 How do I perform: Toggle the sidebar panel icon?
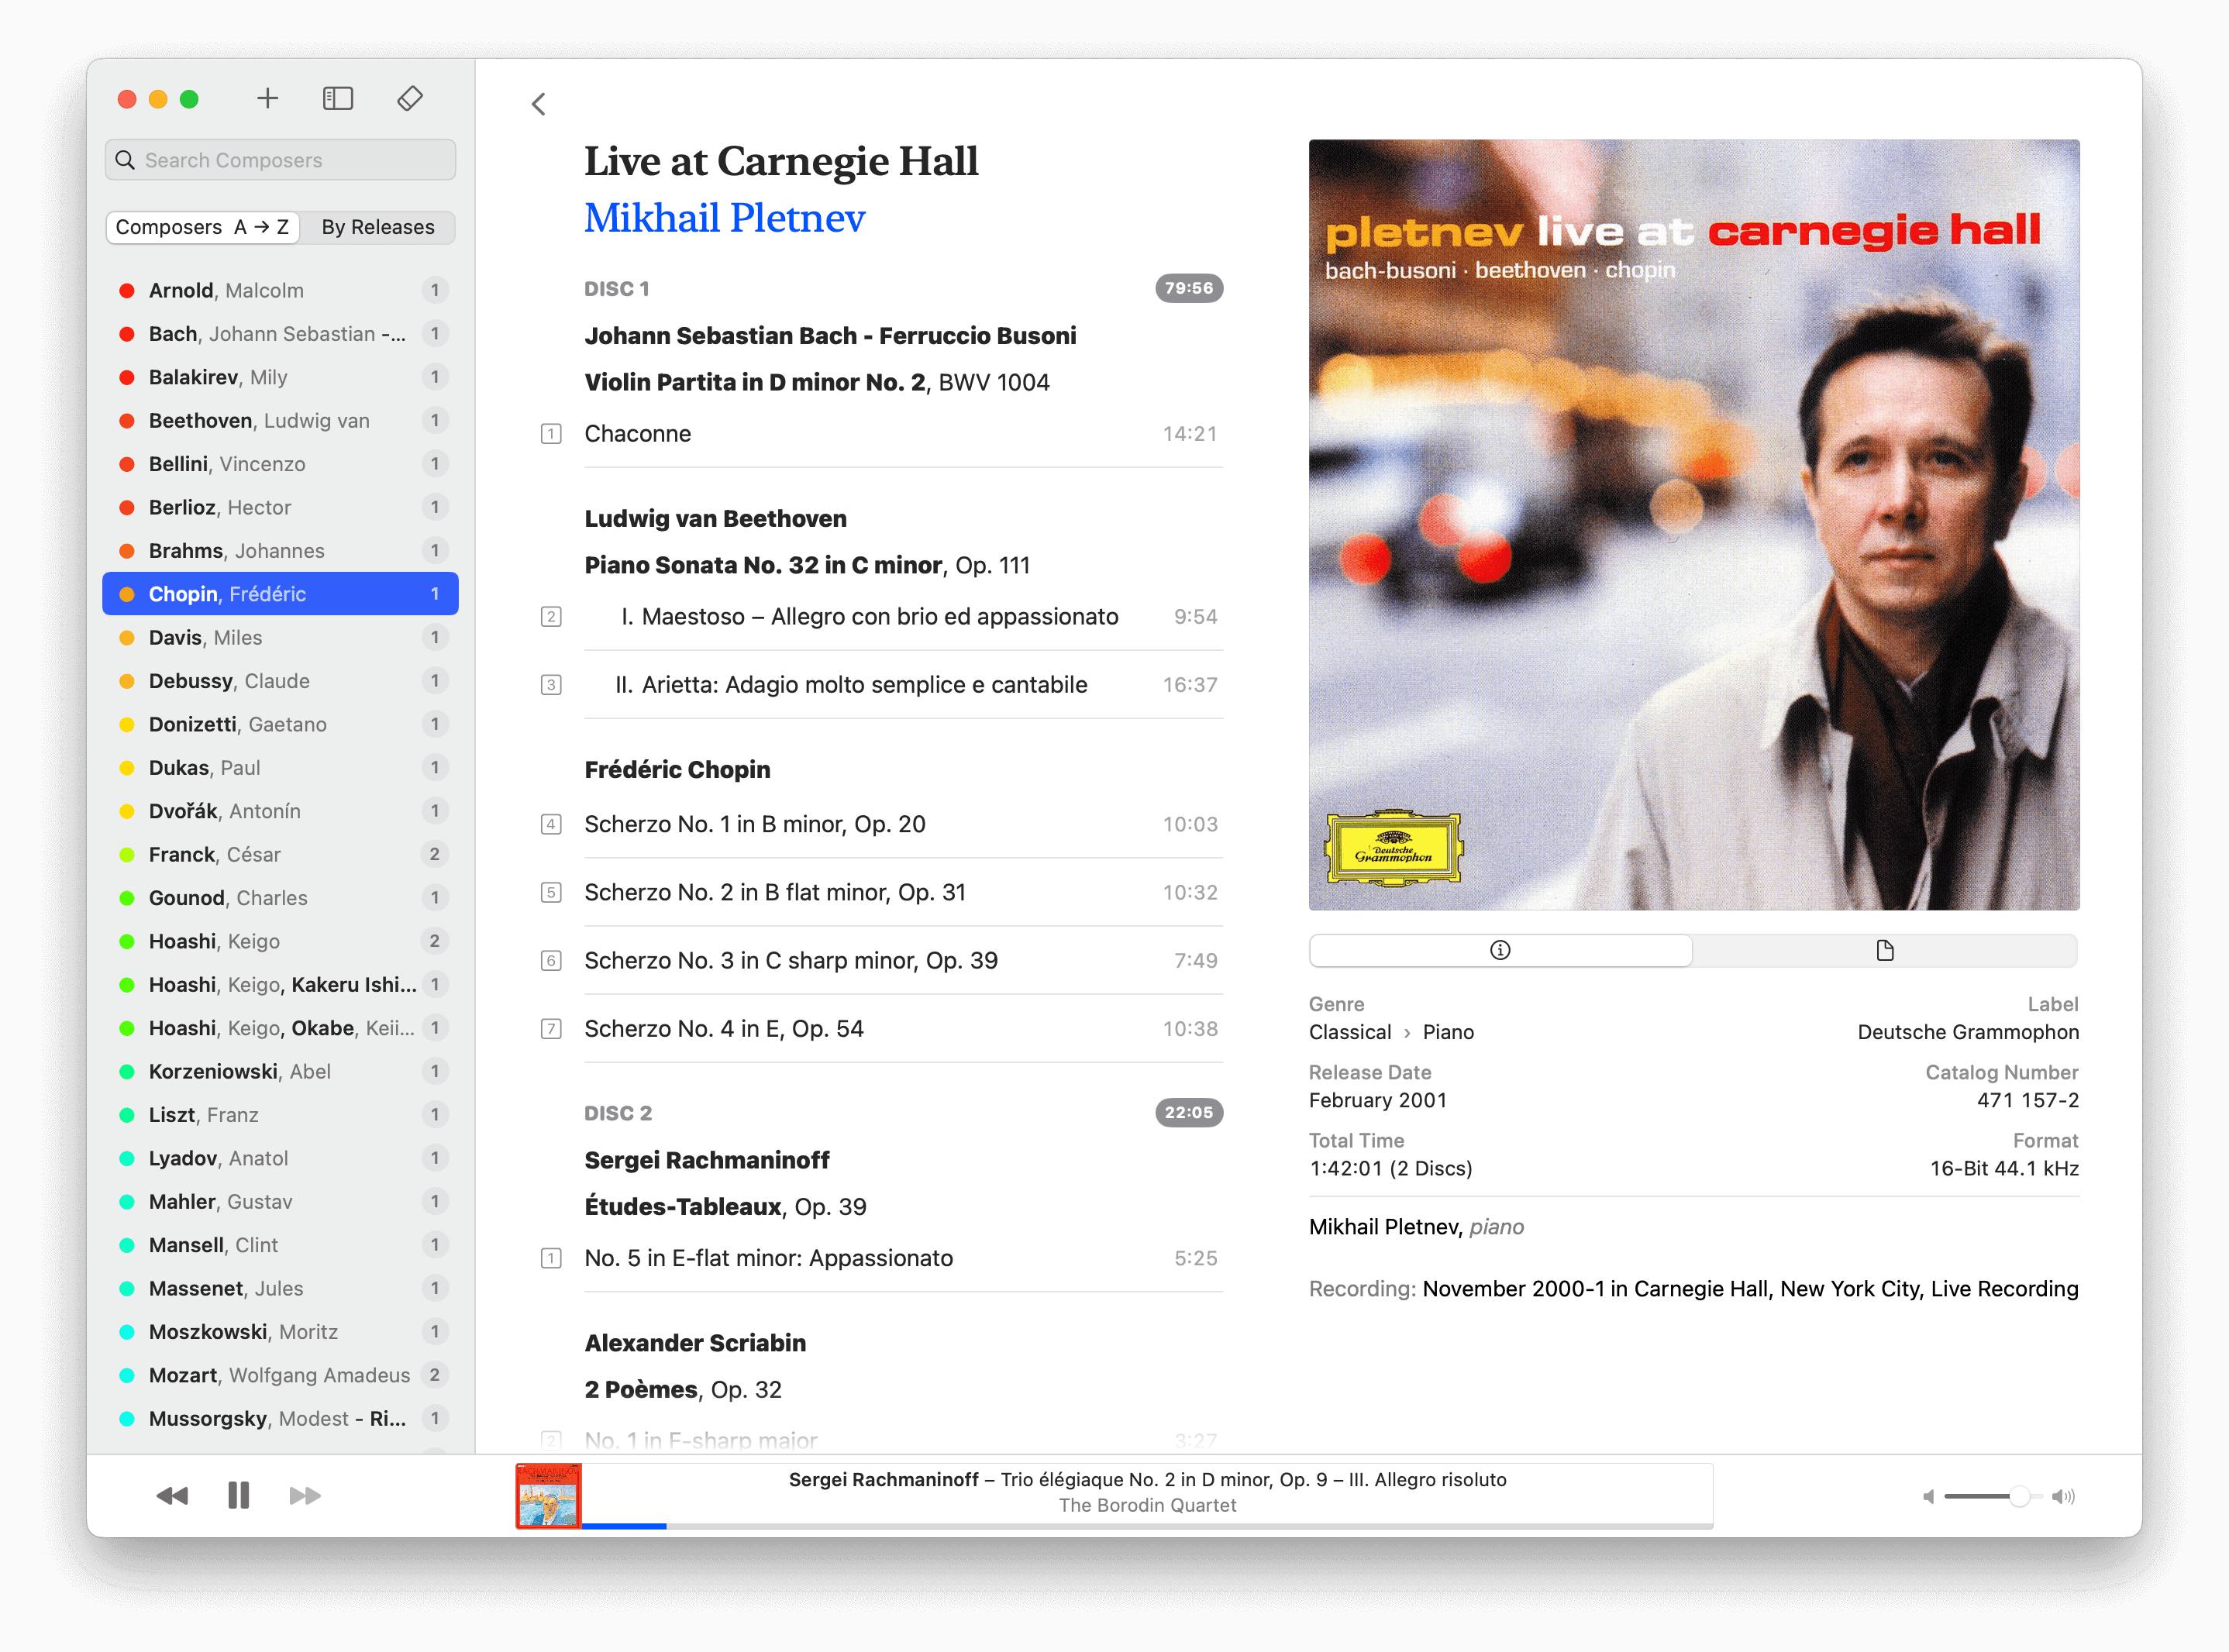click(x=338, y=98)
